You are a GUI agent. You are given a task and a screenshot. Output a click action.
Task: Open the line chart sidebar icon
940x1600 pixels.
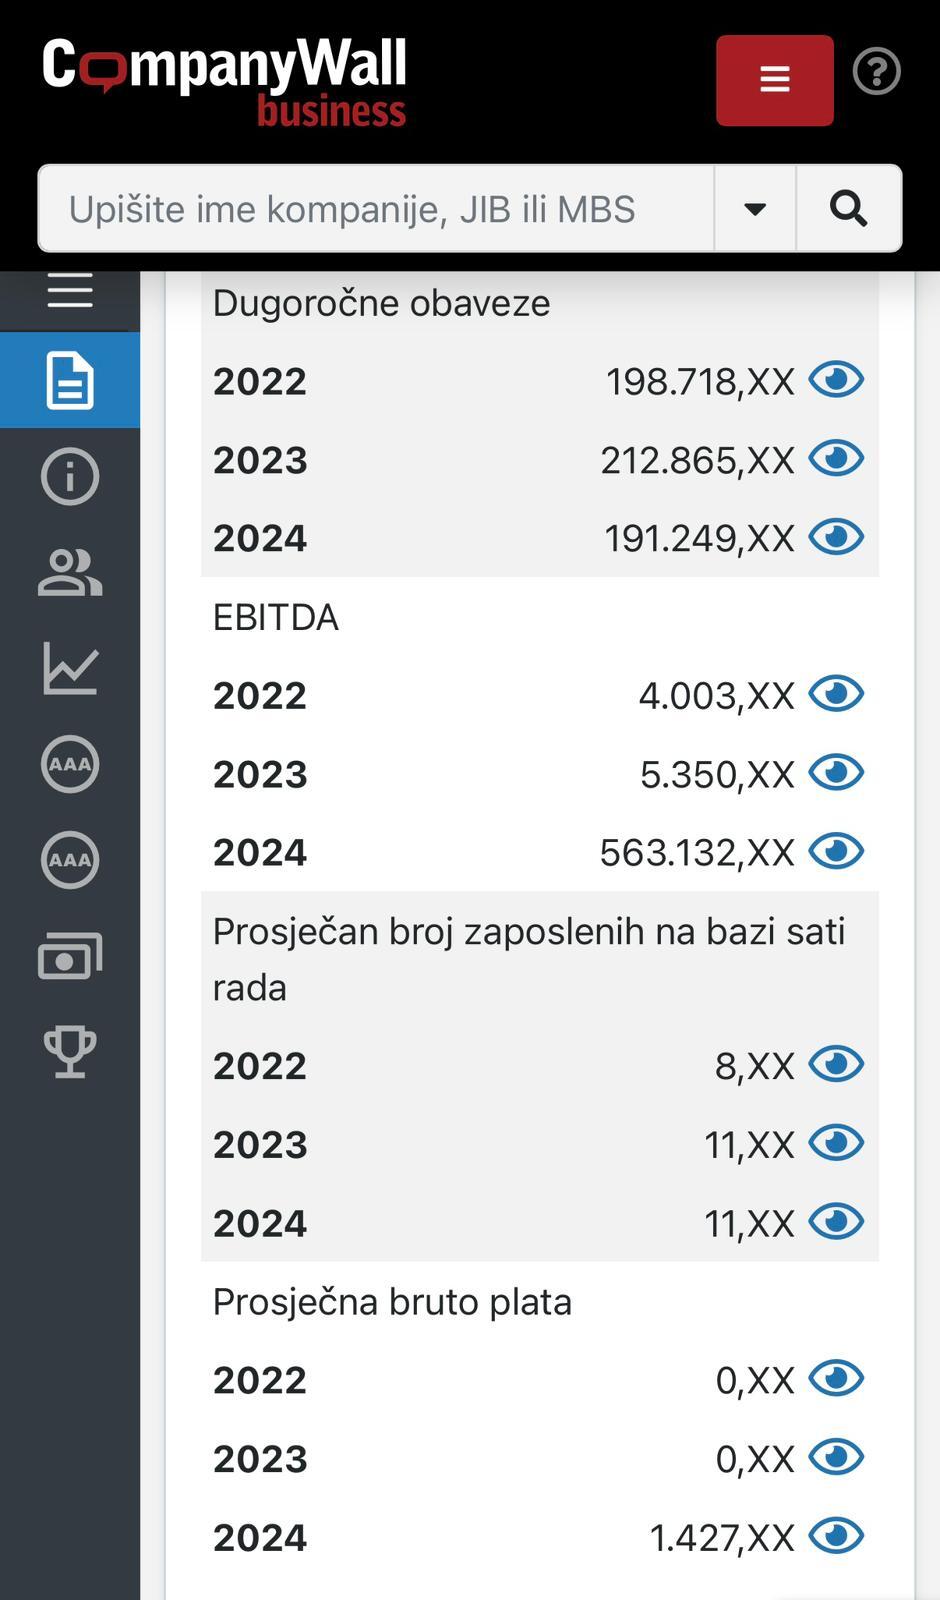click(70, 668)
